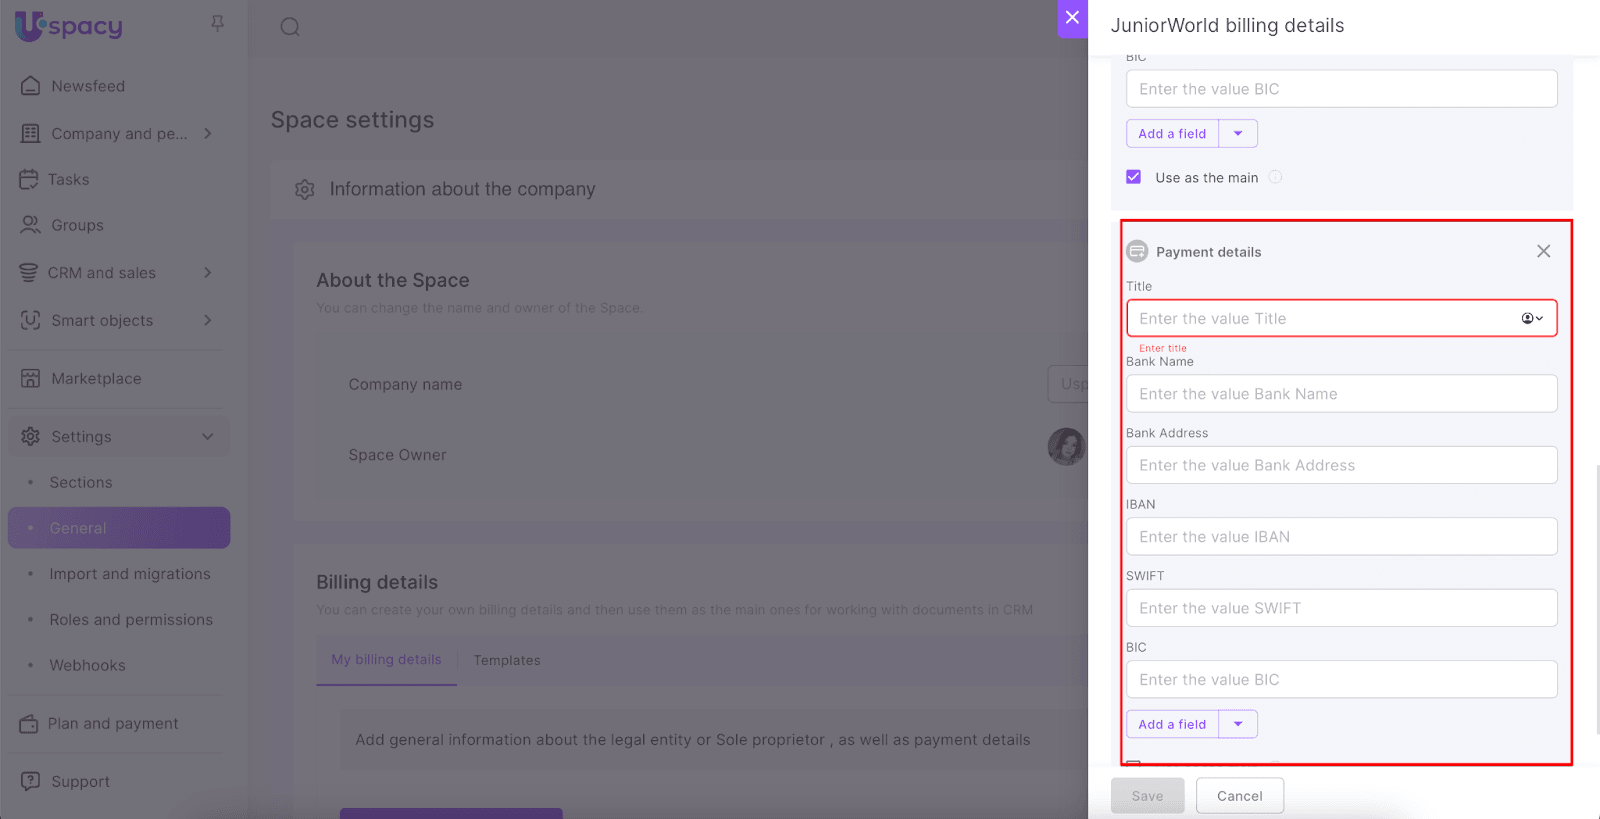Click info icon beside 'Use as the main'
Viewport: 1600px width, 819px height.
click(x=1275, y=177)
